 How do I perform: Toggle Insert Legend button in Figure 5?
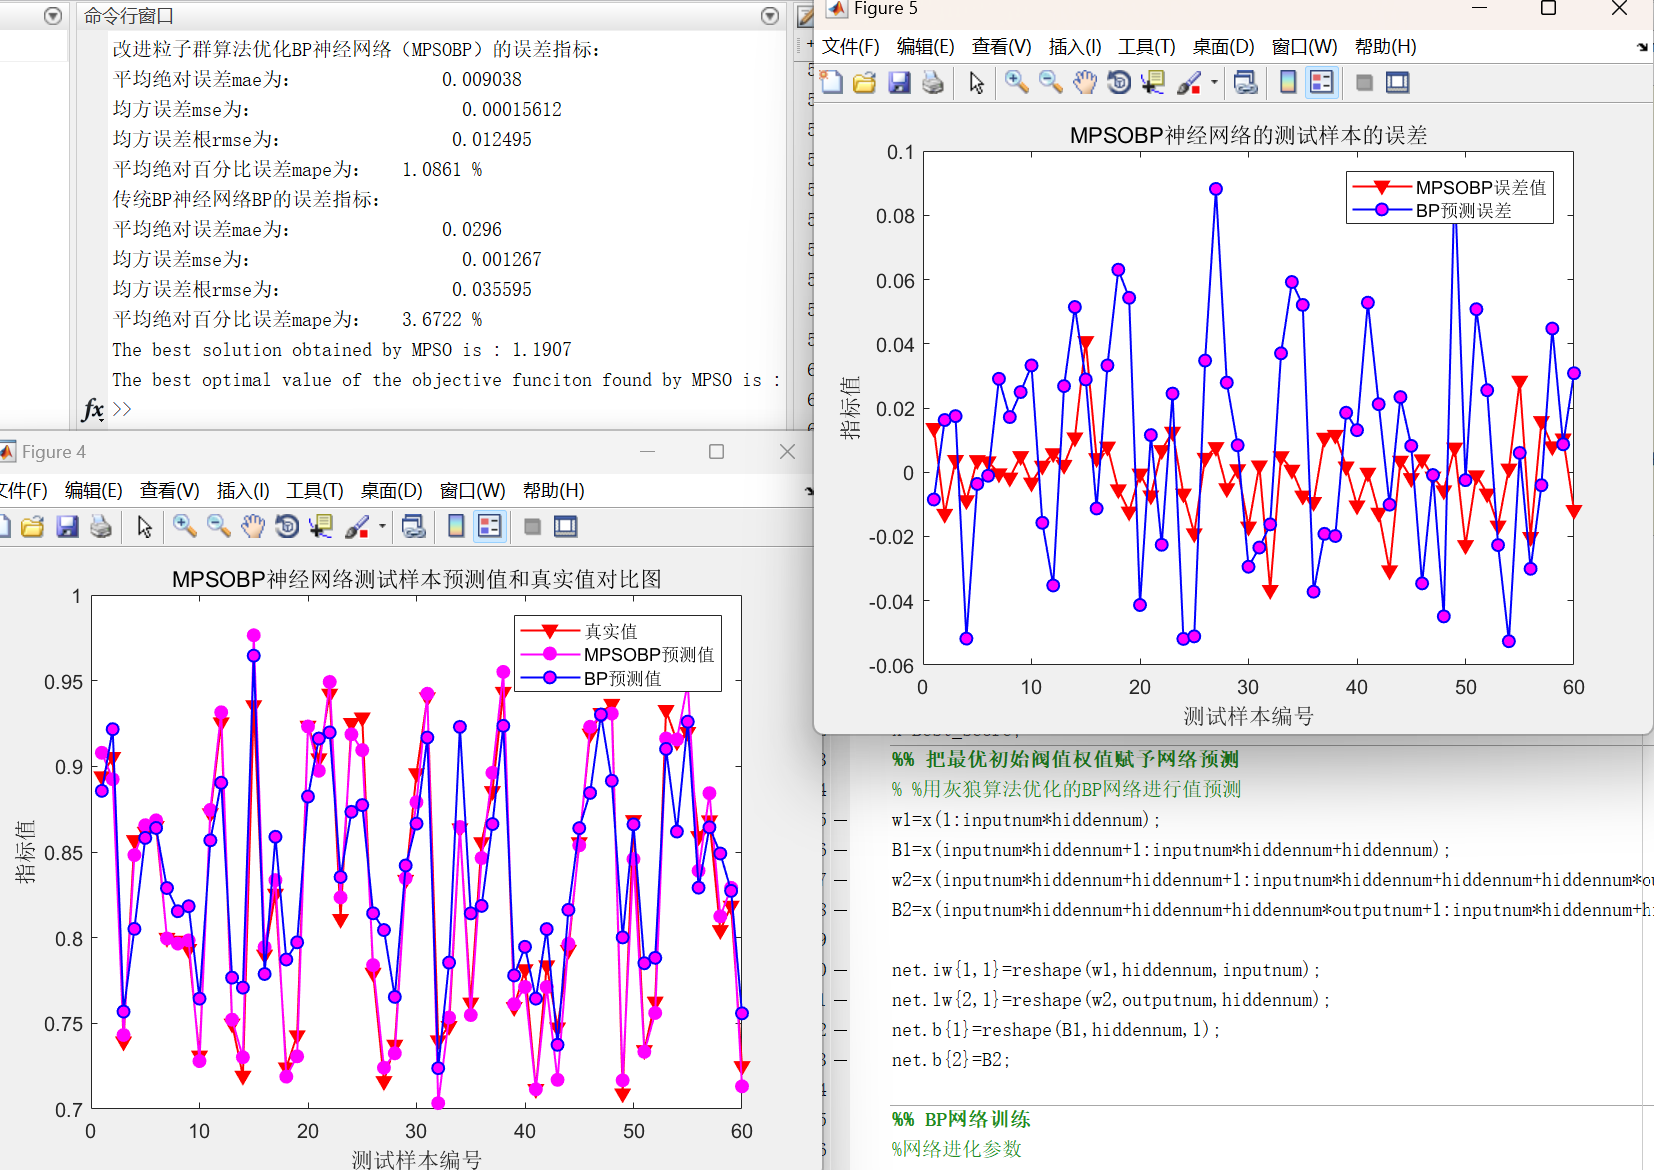click(x=1321, y=83)
